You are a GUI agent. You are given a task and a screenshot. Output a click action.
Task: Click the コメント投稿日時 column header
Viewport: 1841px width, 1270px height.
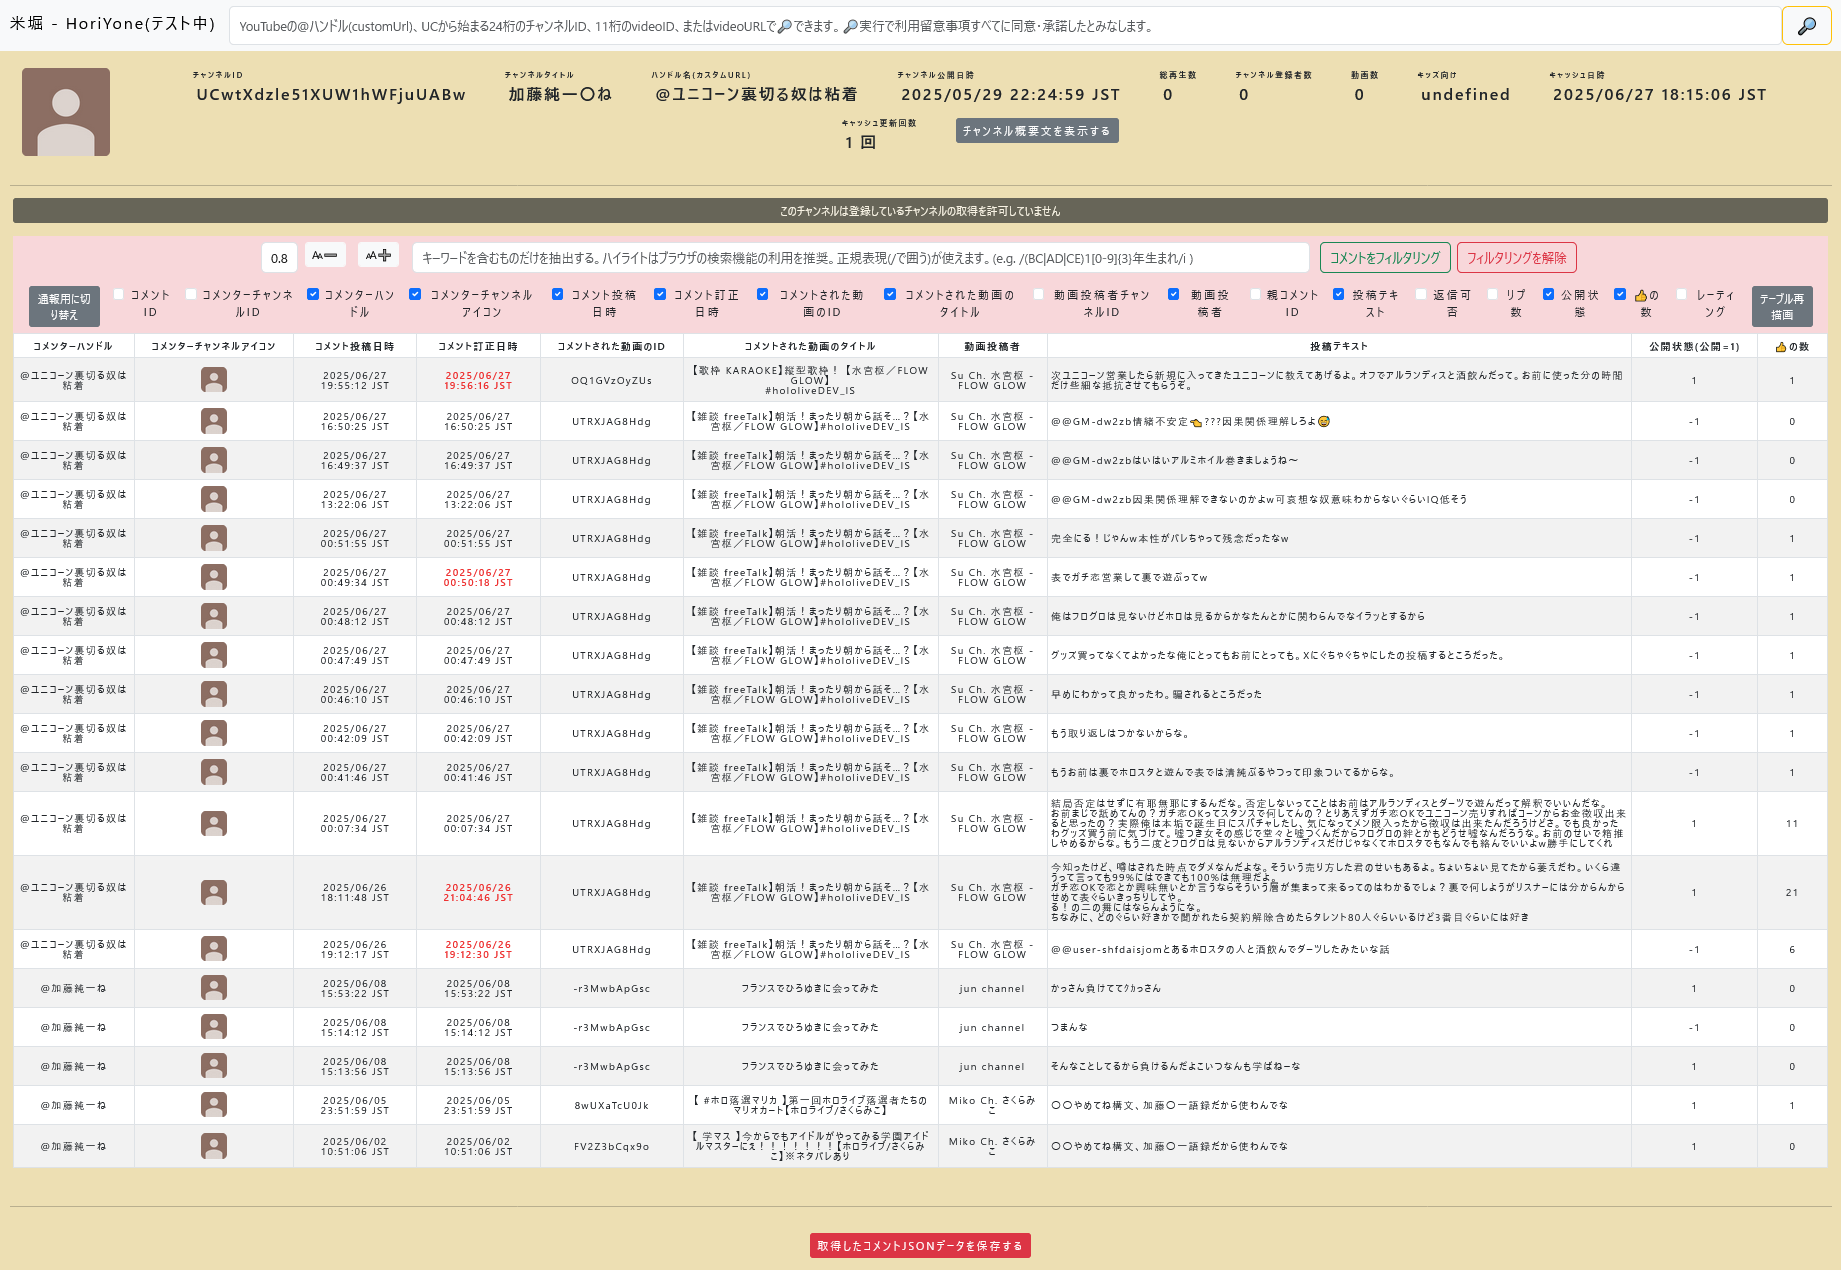(355, 346)
